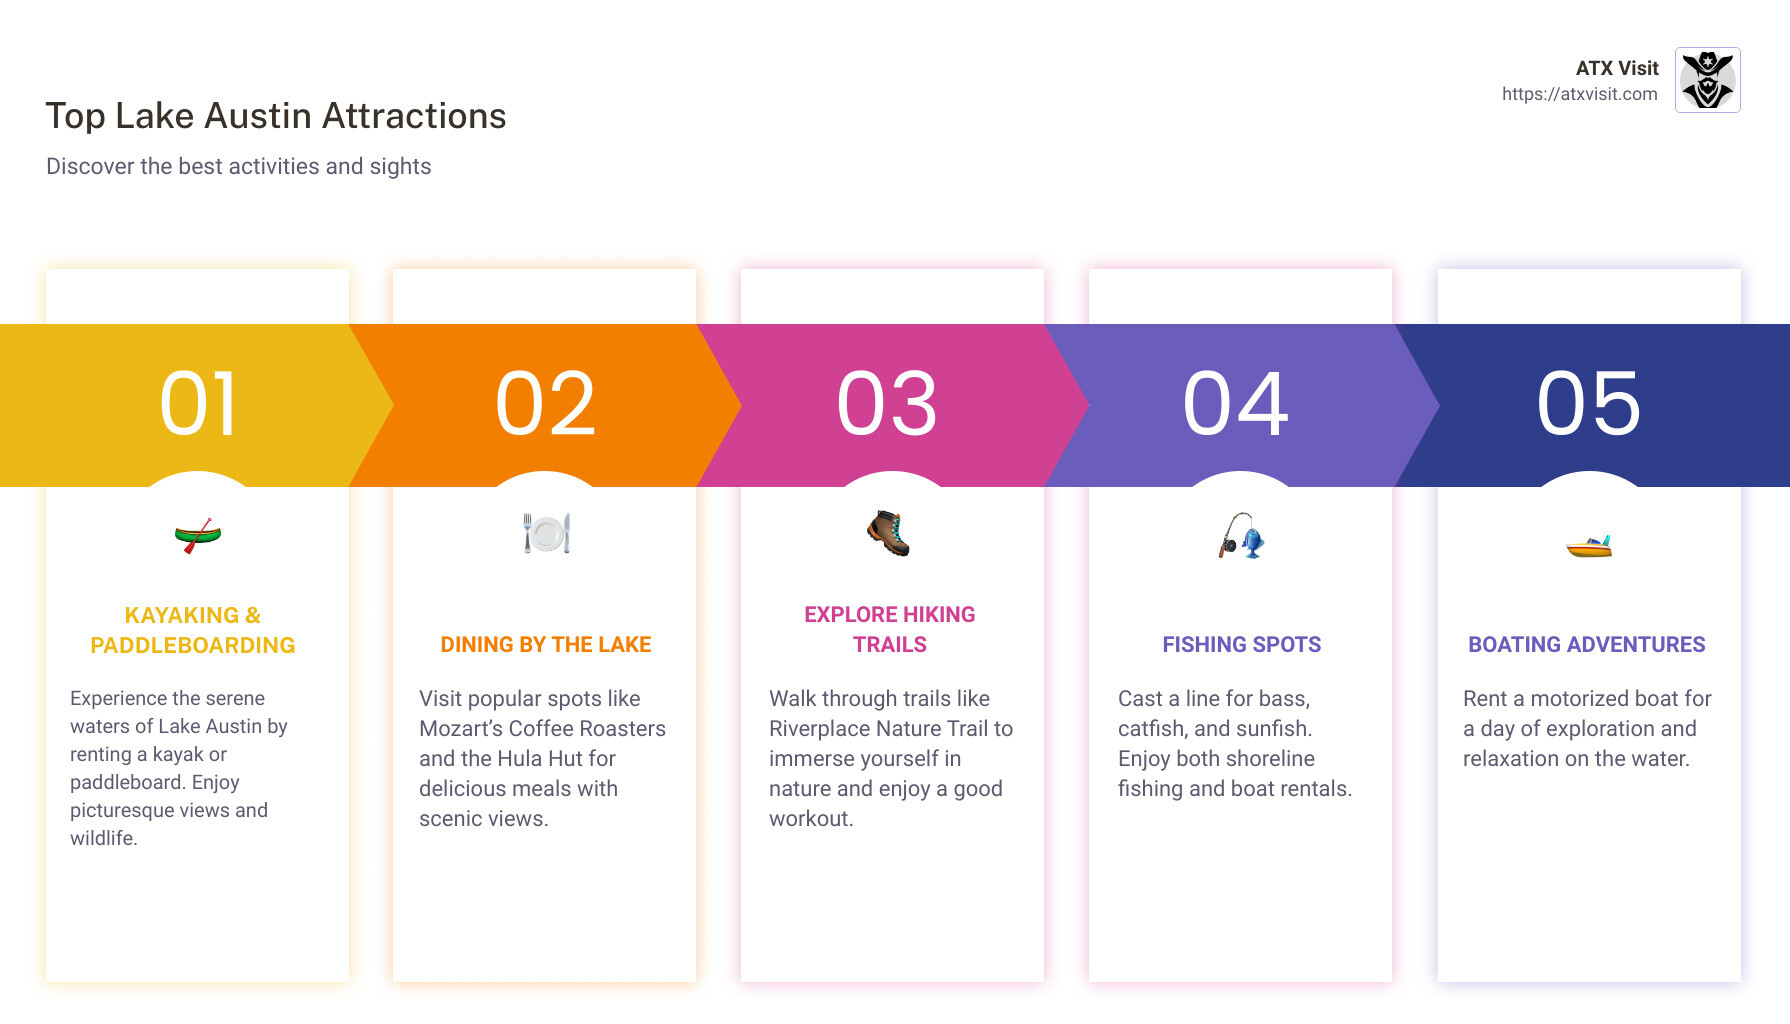Click the Fishing Spots heading
Image resolution: width=1790 pixels, height=1024 pixels.
[x=1241, y=645]
